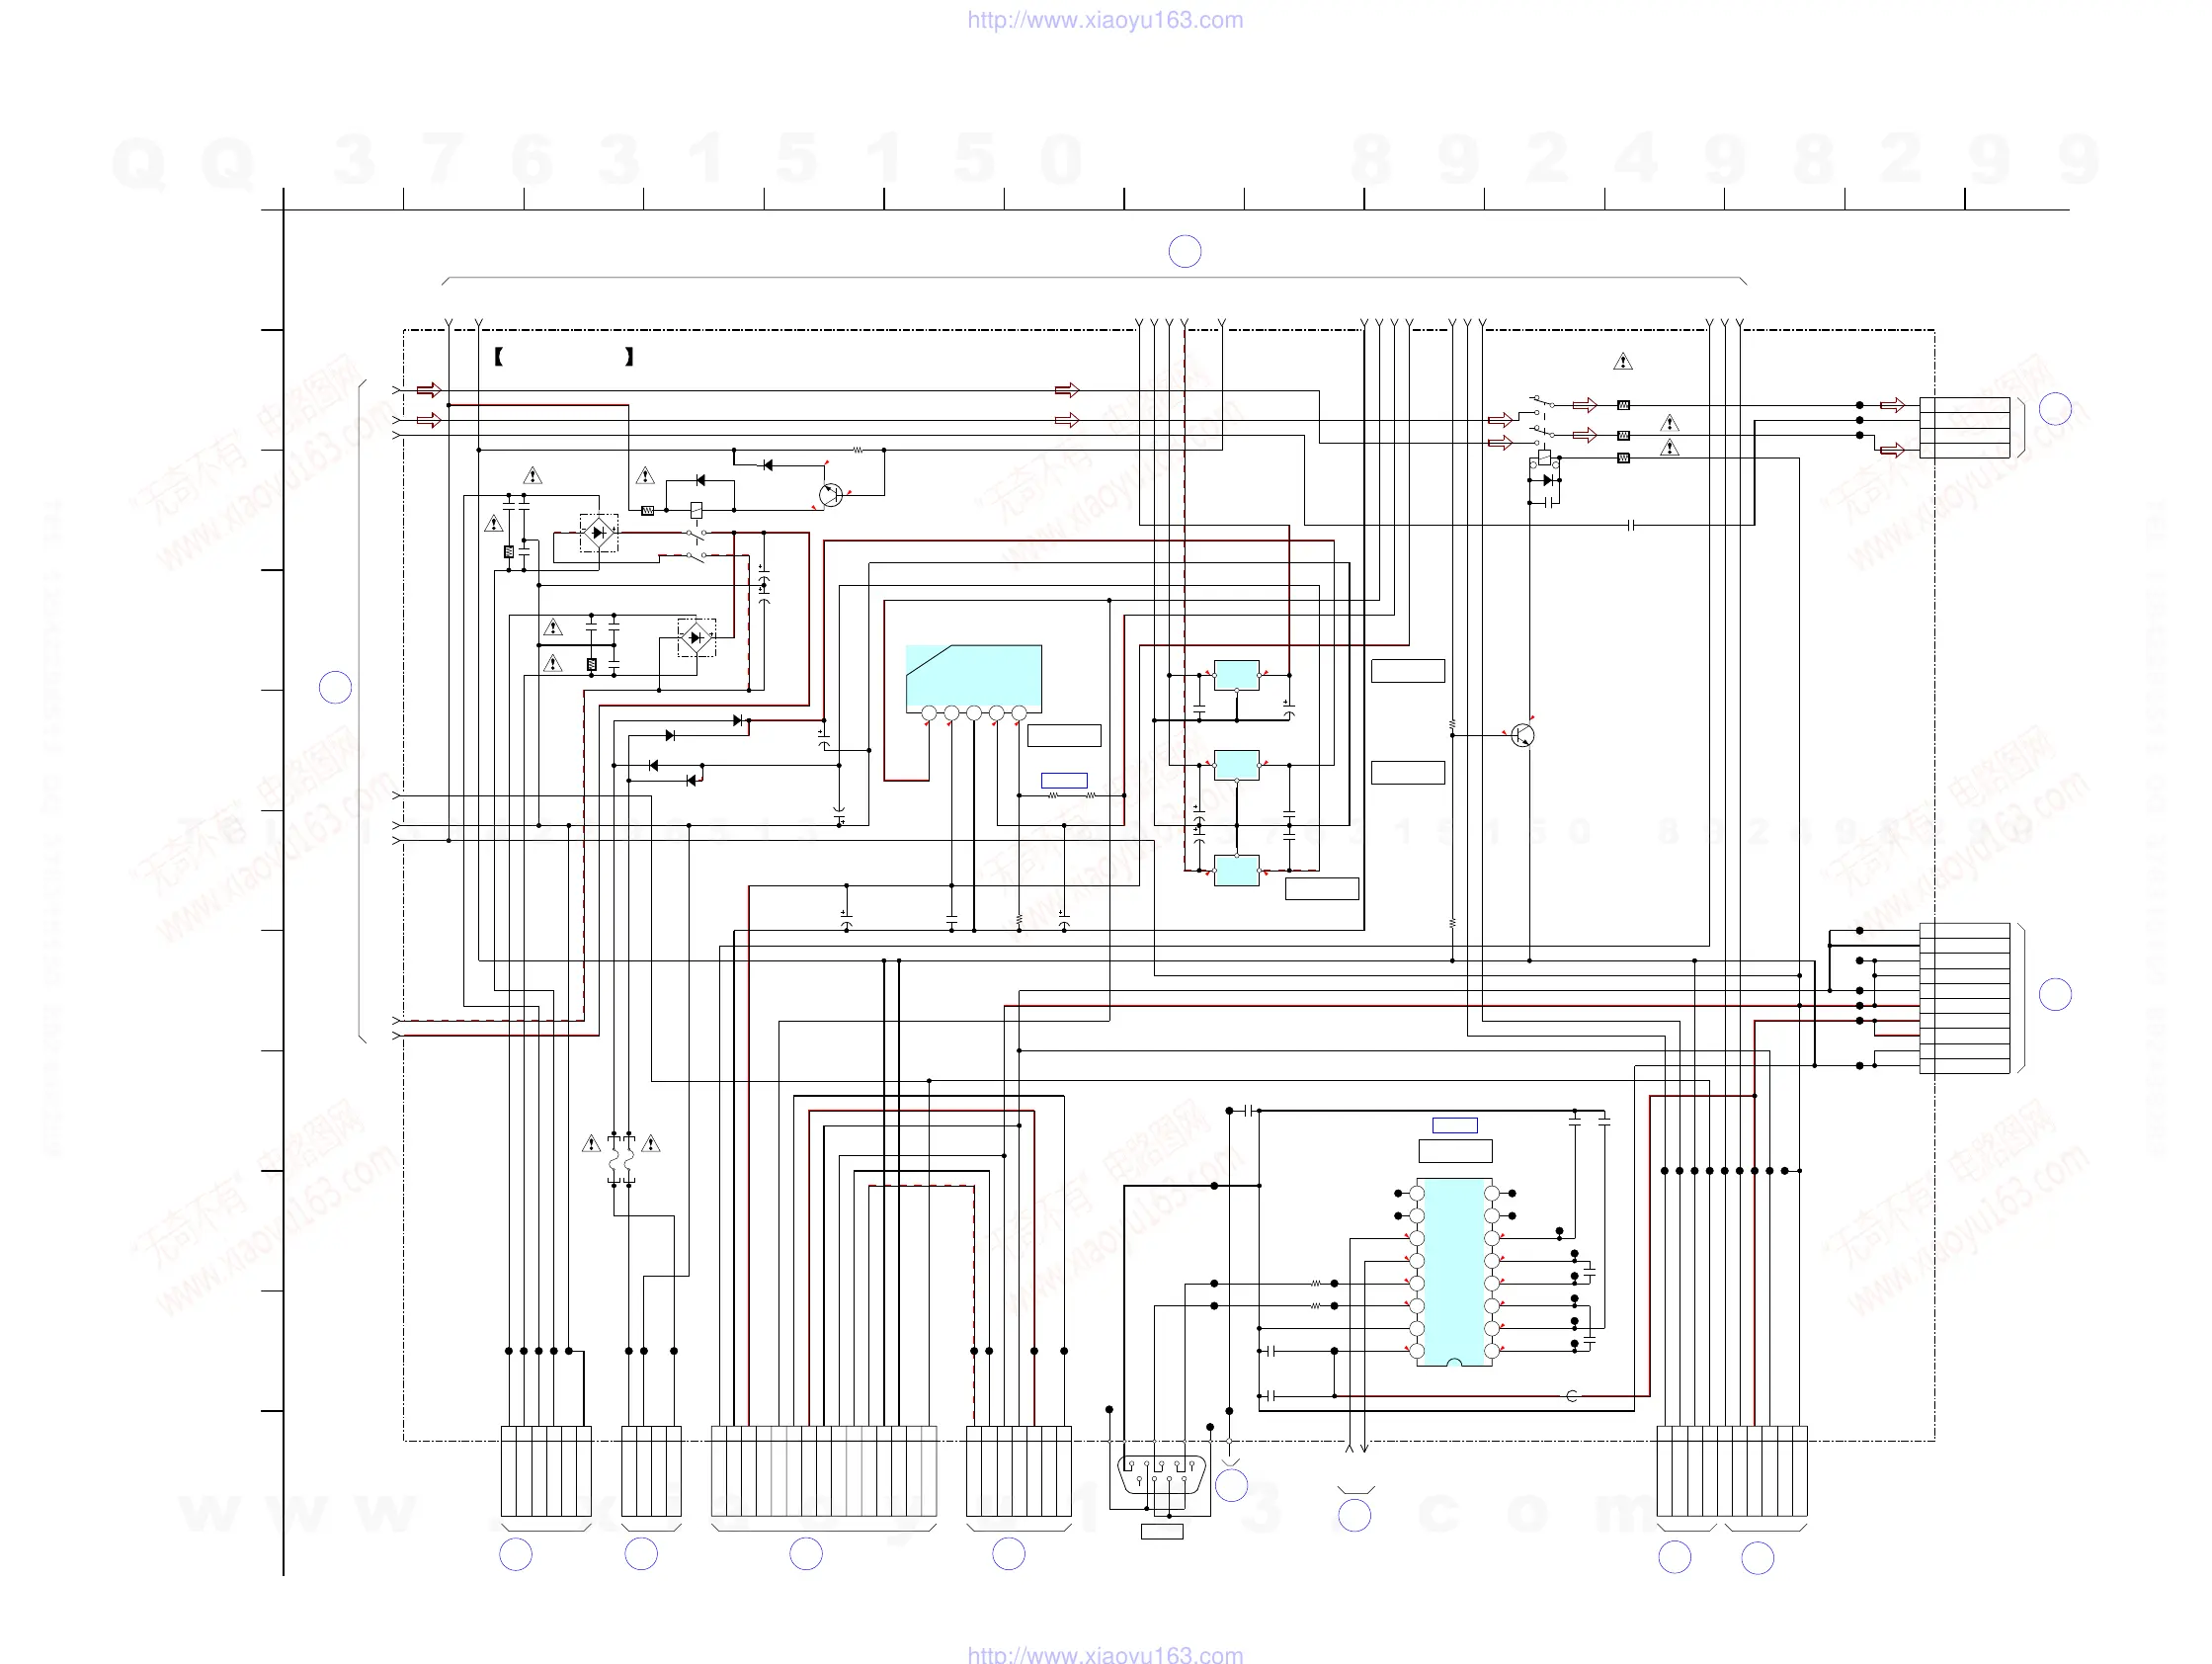Click the blue circle marker on left edge

tap(335, 687)
